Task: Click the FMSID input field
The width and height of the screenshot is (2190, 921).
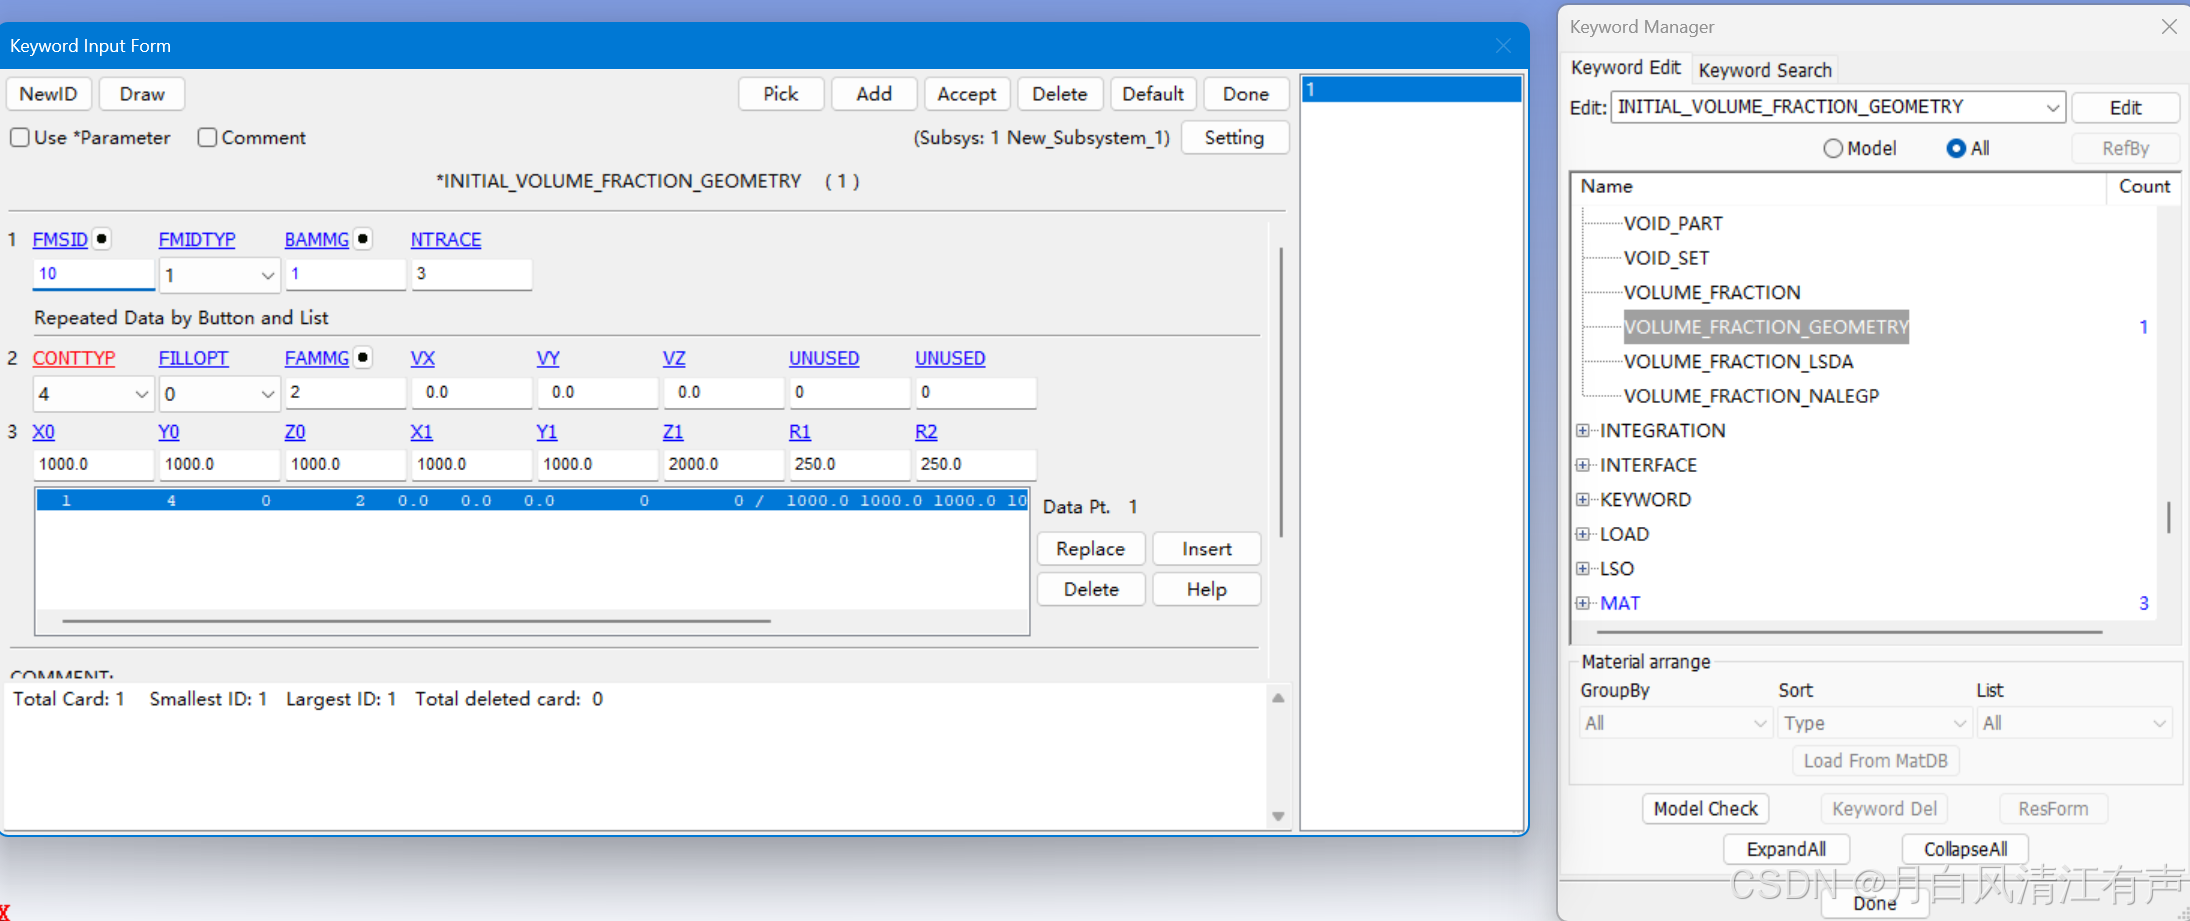Action: coord(93,274)
